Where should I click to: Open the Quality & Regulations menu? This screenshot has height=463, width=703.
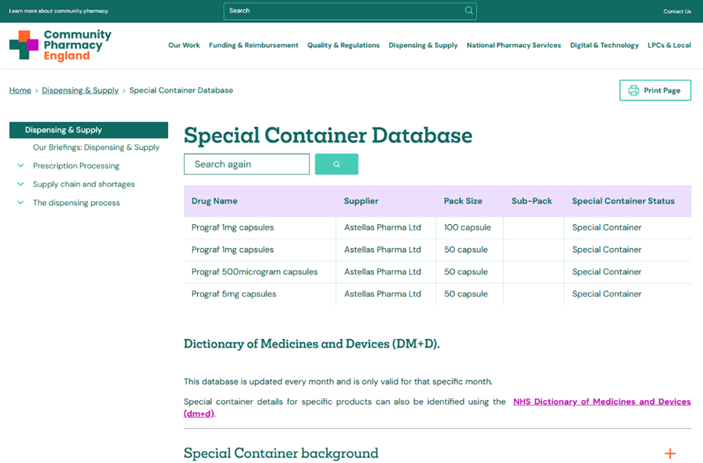point(343,45)
